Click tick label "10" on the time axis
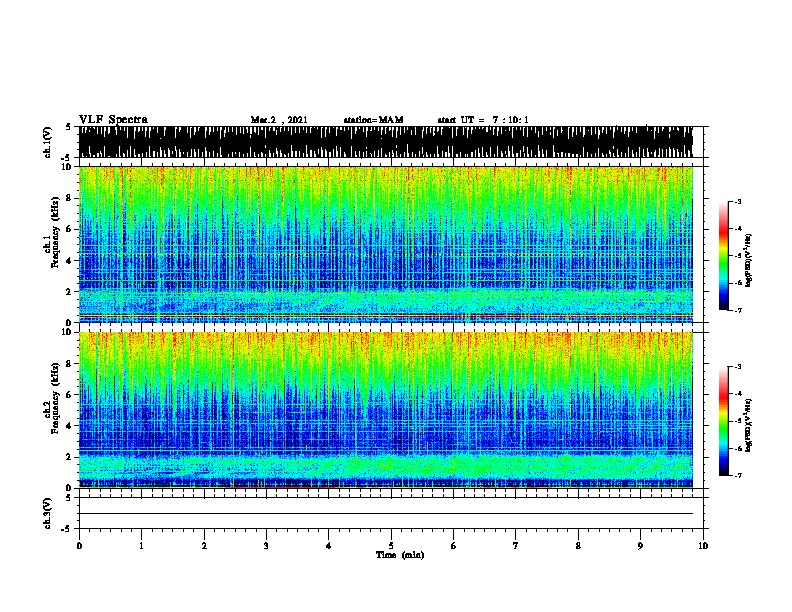Viewport: 792px width, 612px height. coord(703,546)
